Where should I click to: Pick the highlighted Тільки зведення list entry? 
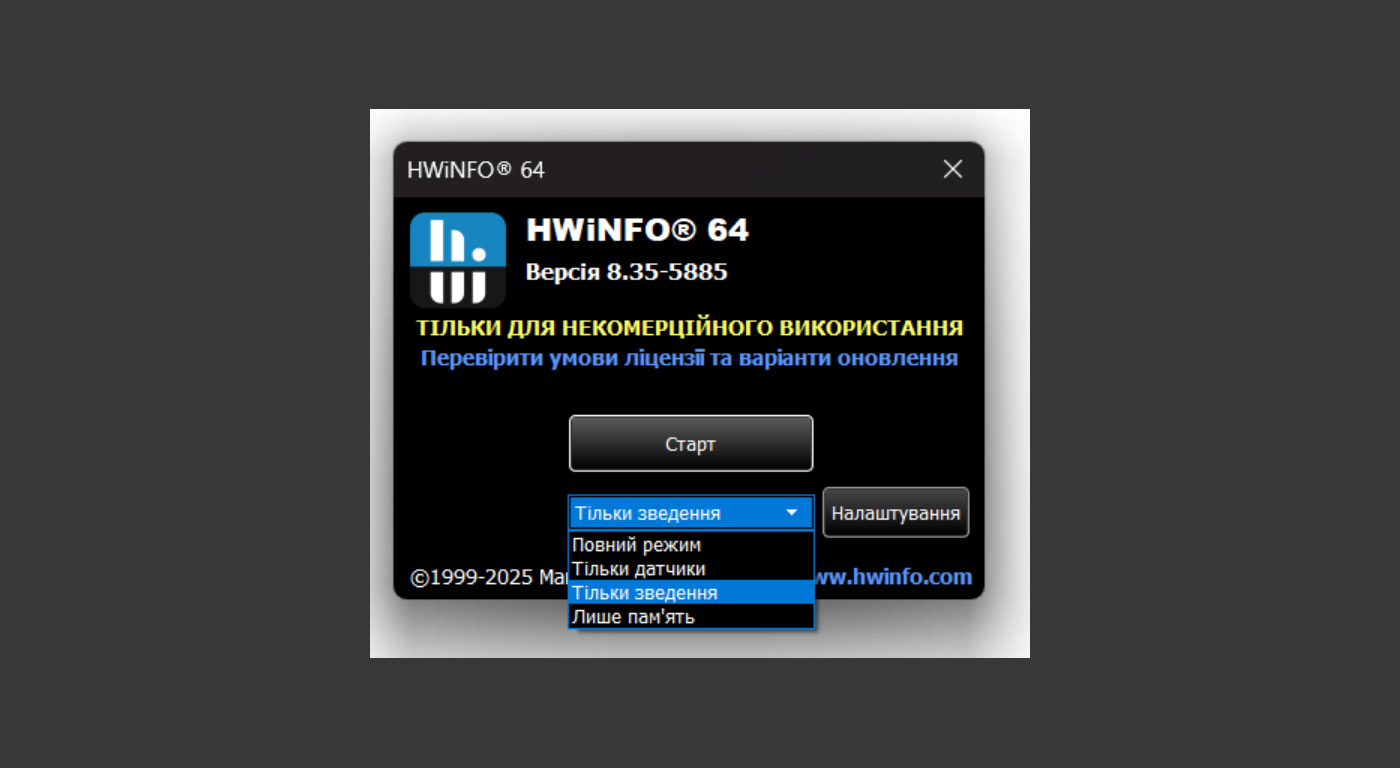(x=691, y=592)
